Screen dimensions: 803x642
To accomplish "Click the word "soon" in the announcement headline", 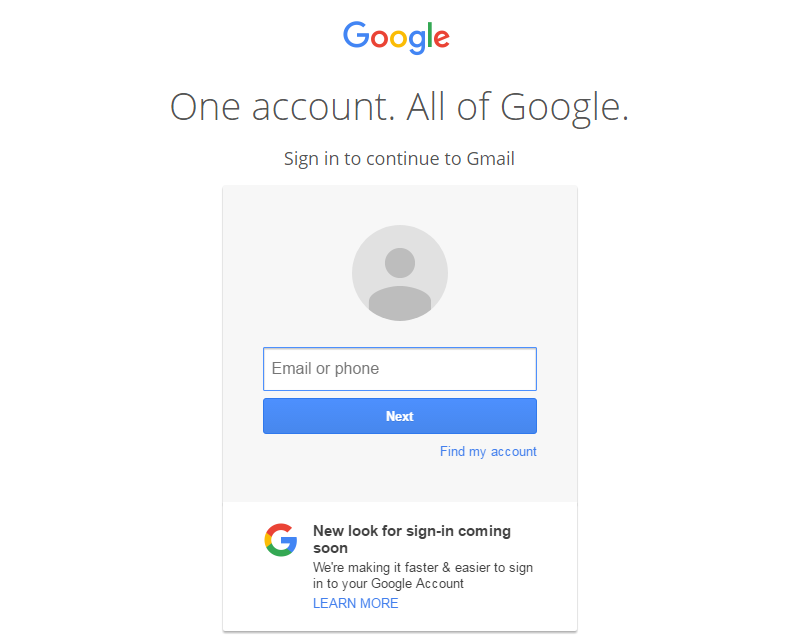I will [x=330, y=548].
